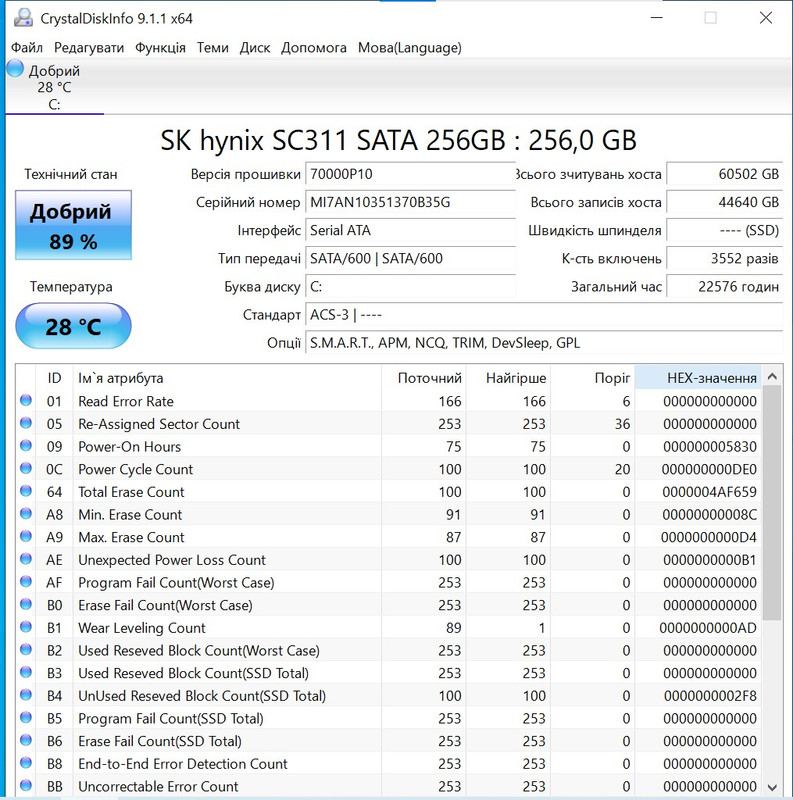Select threshold value 36 of Re-Assigned Sector Count
This screenshot has height=800, width=793.
coord(622,424)
